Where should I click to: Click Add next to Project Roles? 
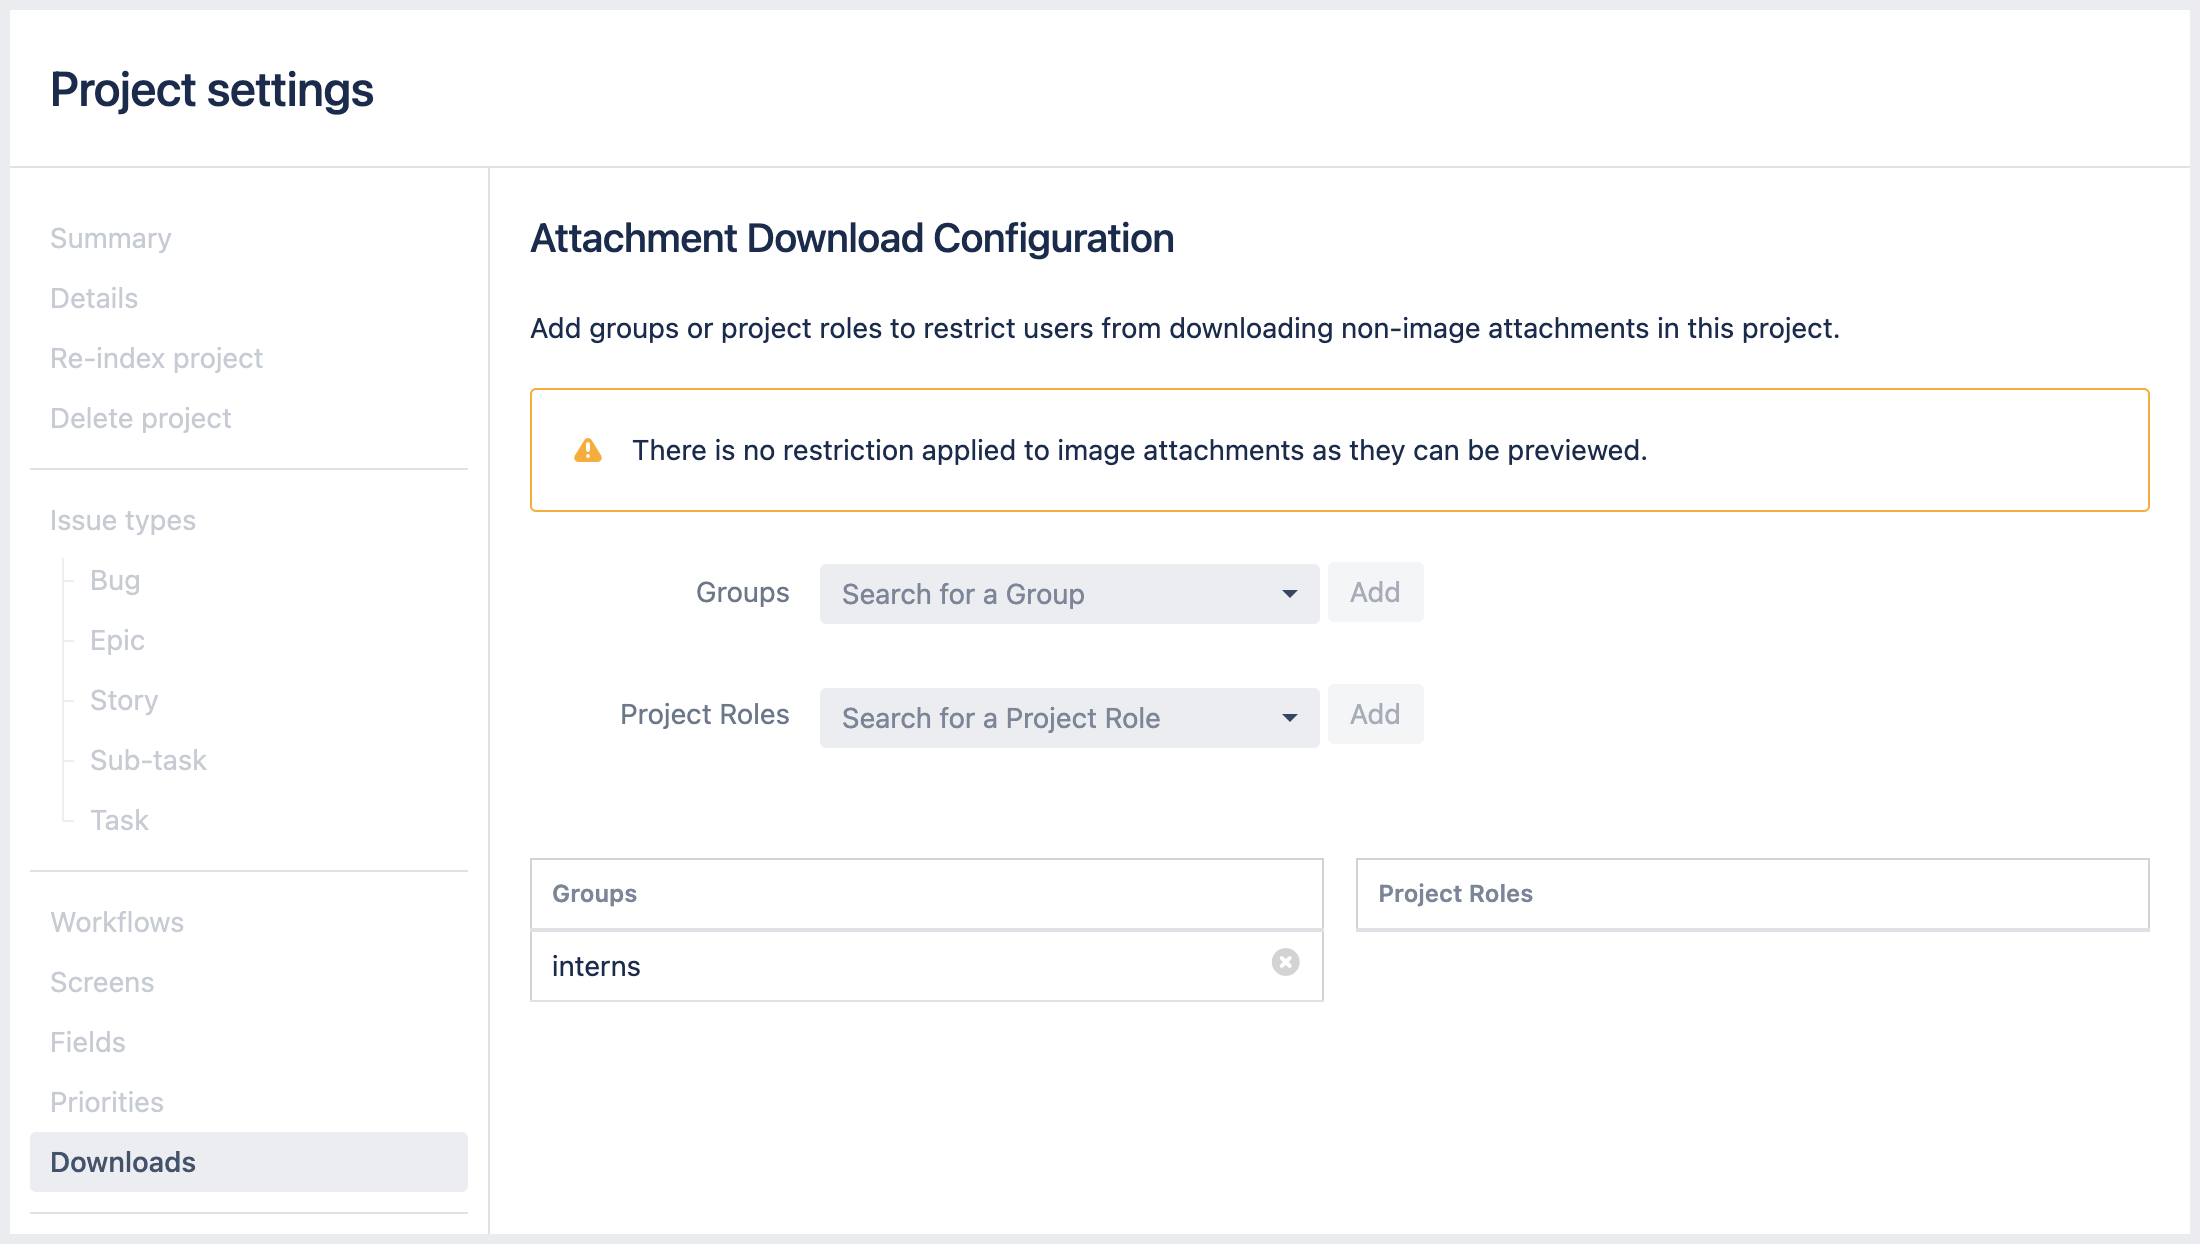pyautogui.click(x=1375, y=714)
